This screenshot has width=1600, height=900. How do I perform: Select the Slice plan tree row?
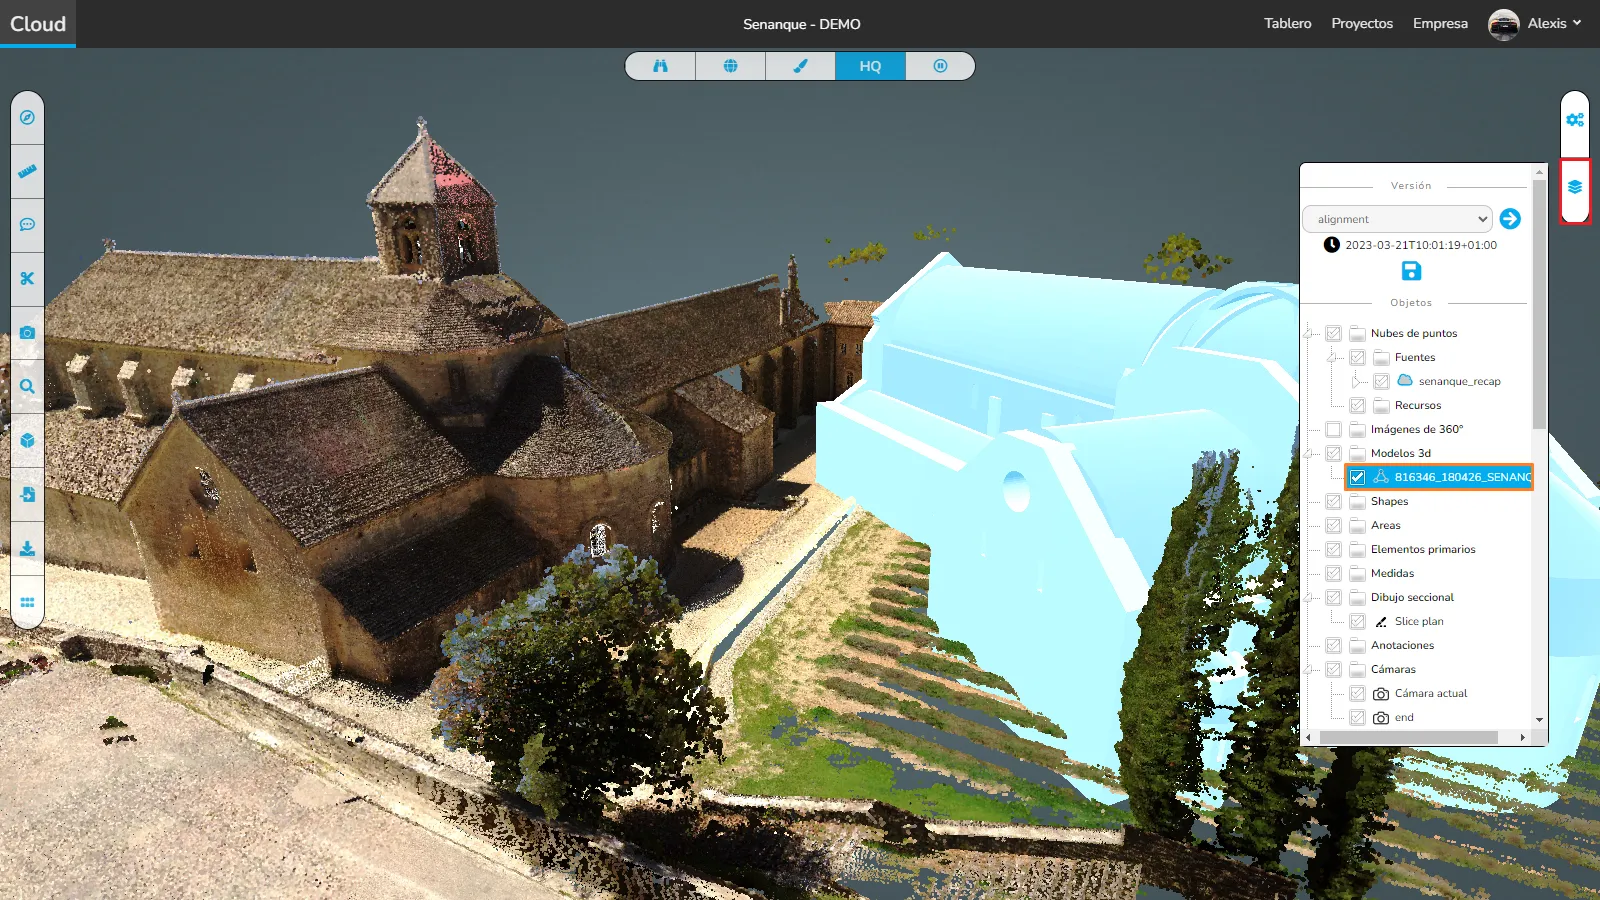point(1419,621)
